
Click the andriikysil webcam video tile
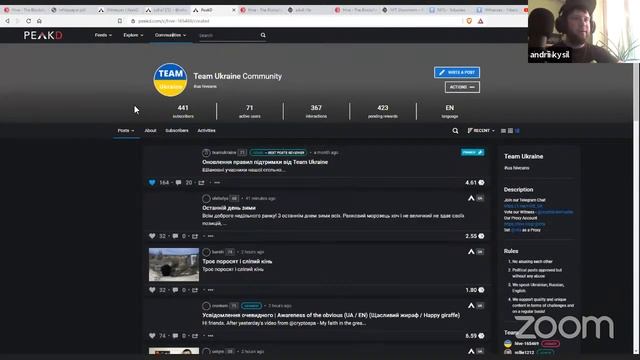pyautogui.click(x=584, y=31)
